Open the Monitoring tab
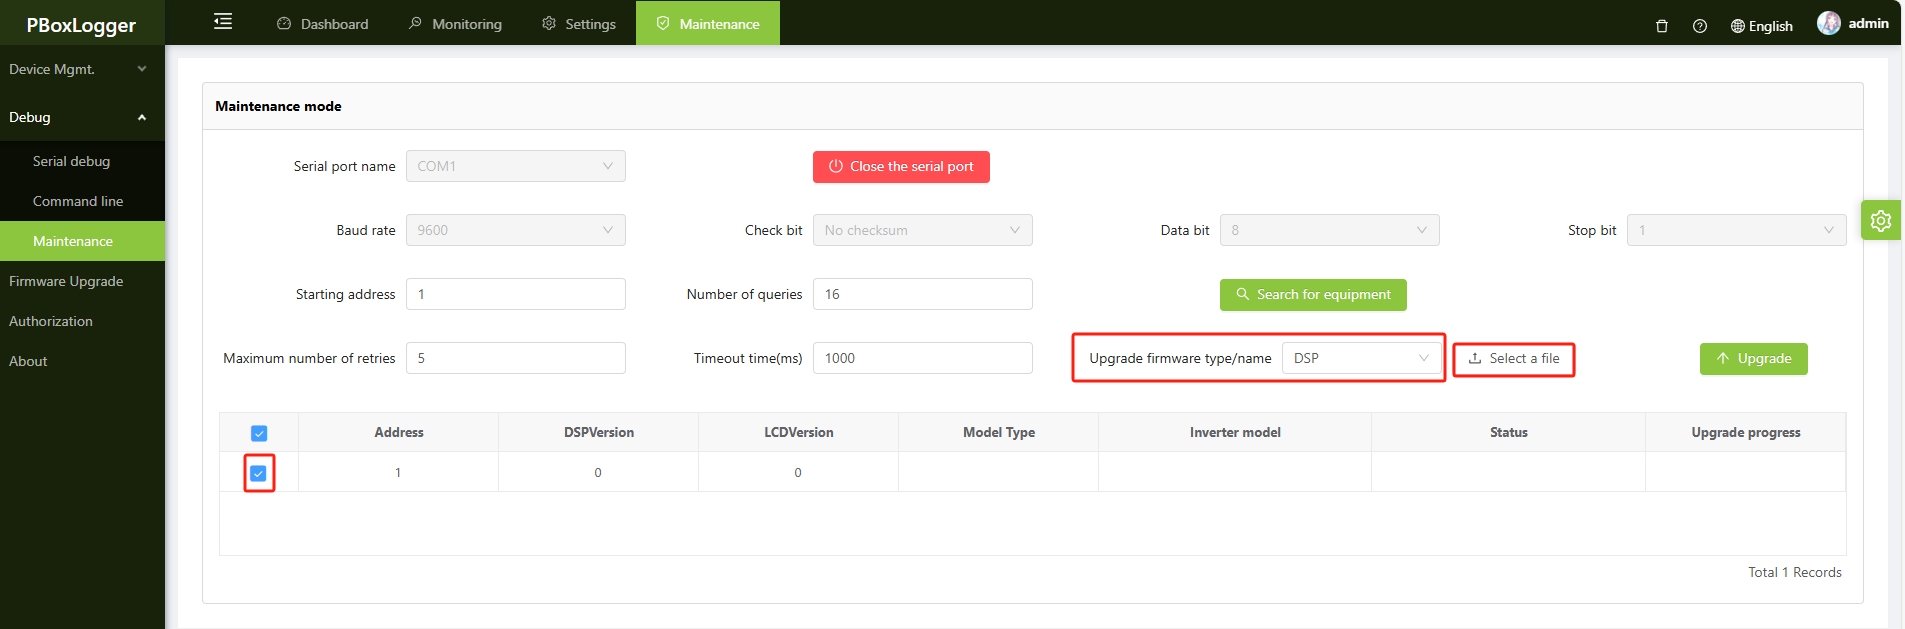 455,23
